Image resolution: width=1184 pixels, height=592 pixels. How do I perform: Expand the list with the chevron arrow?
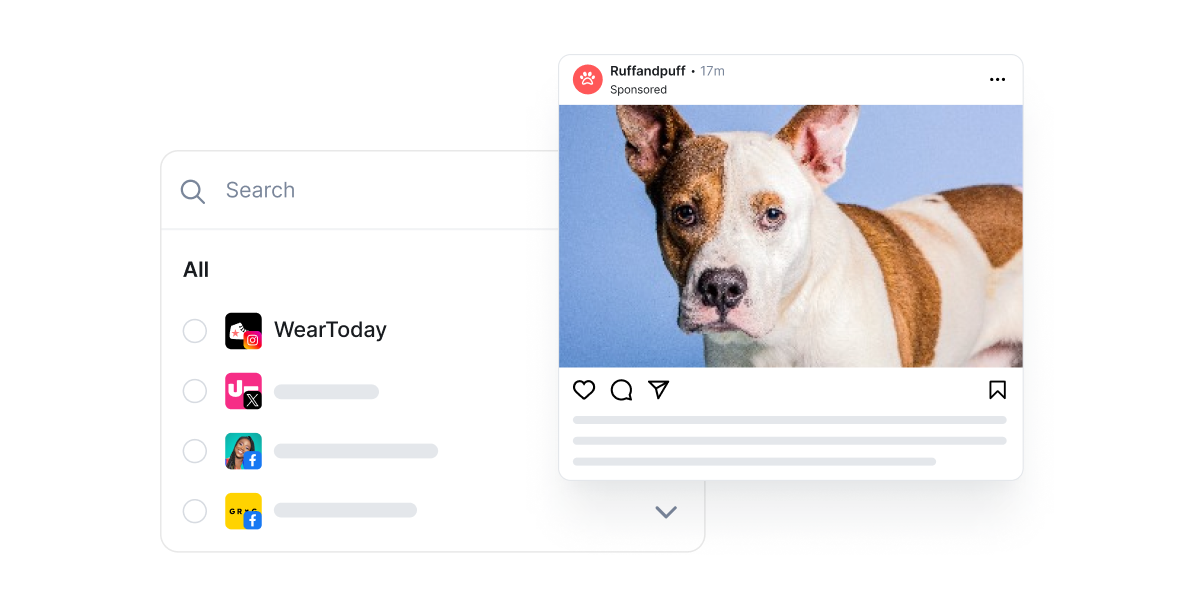[665, 512]
